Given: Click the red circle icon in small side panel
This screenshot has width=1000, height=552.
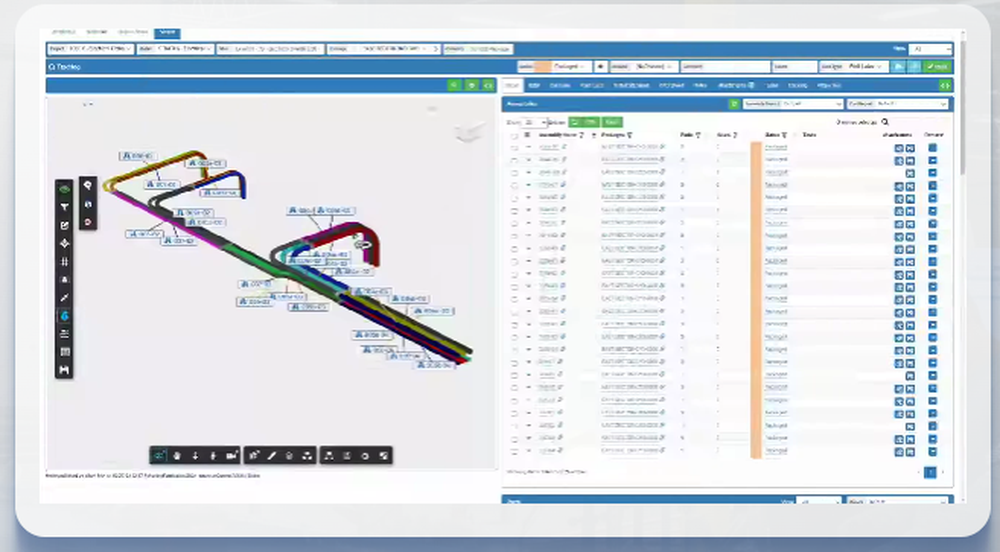Looking at the screenshot, I should [88, 222].
